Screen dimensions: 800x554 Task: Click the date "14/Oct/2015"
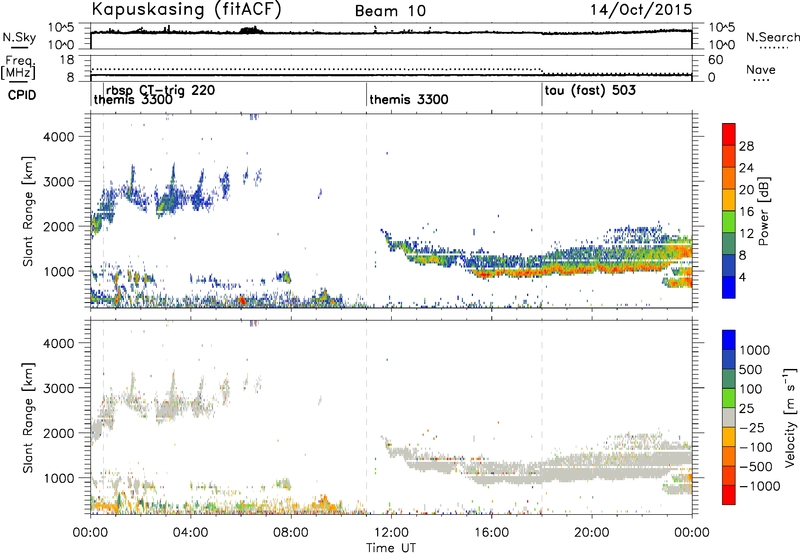coord(641,9)
